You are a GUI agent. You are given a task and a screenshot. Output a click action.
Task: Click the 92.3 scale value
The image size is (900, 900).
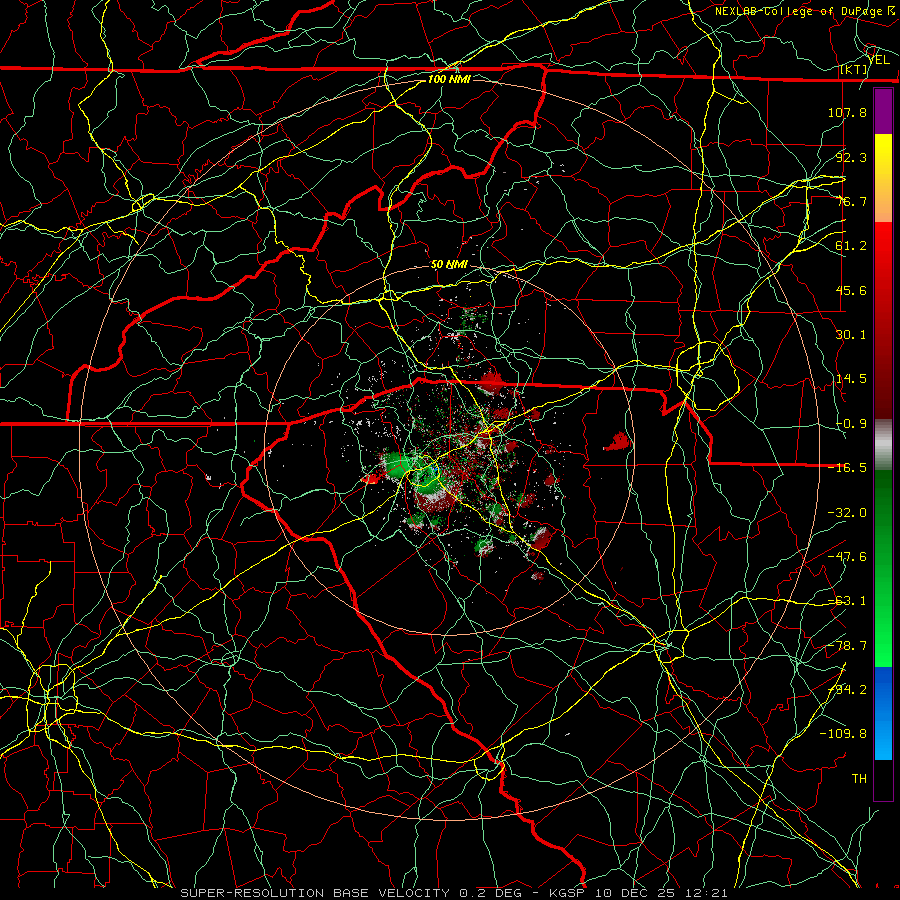(x=851, y=157)
